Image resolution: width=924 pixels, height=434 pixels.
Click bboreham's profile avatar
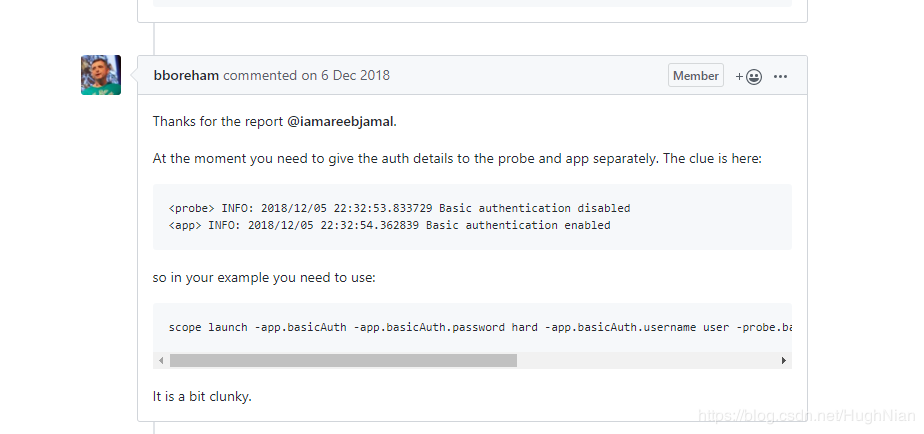click(101, 75)
